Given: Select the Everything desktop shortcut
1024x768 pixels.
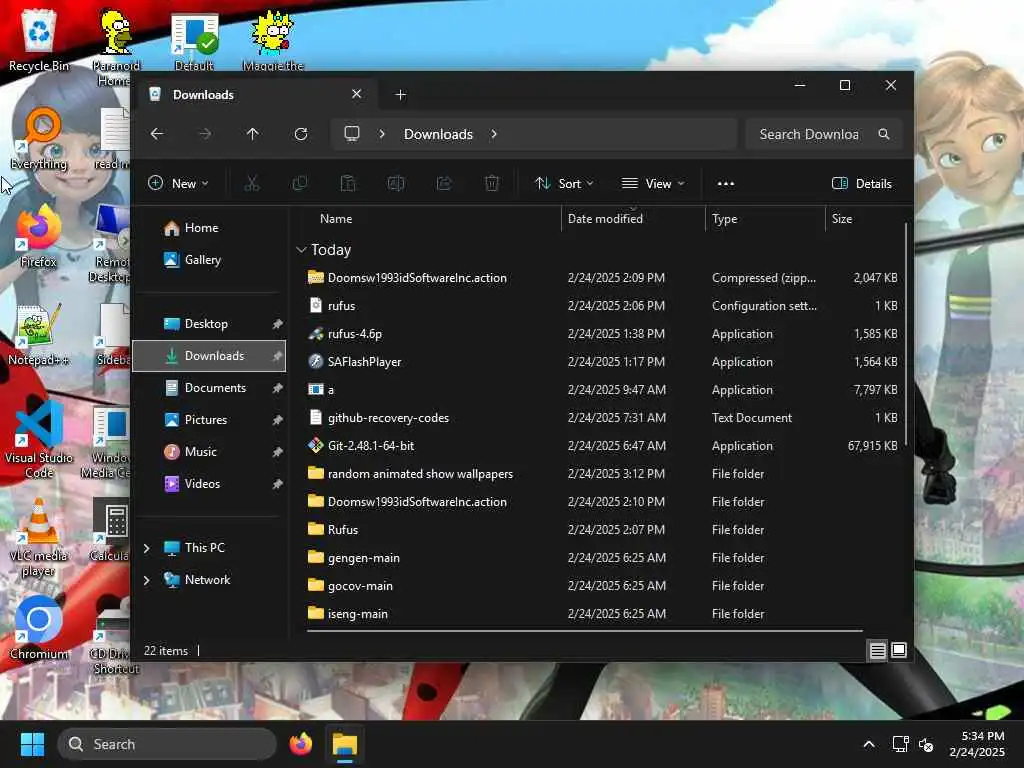Looking at the screenshot, I should coord(39,138).
